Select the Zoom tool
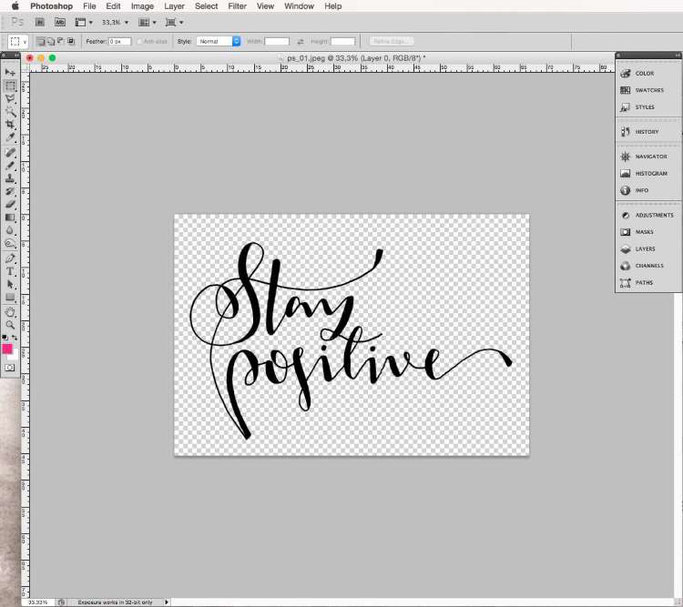The height and width of the screenshot is (607, 683). click(10, 325)
